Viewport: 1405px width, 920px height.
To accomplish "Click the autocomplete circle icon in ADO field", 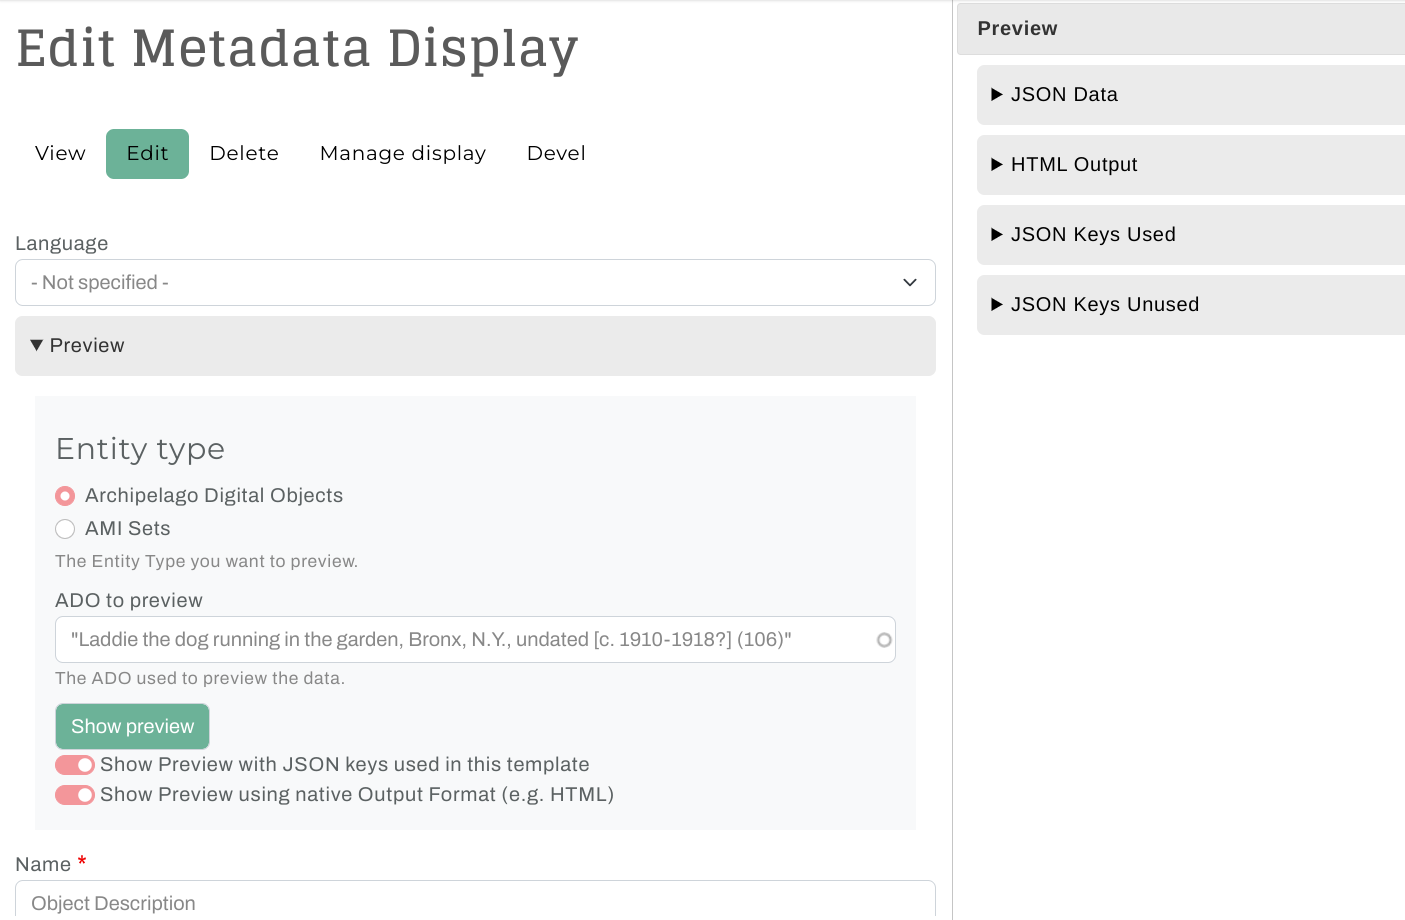I will (884, 640).
